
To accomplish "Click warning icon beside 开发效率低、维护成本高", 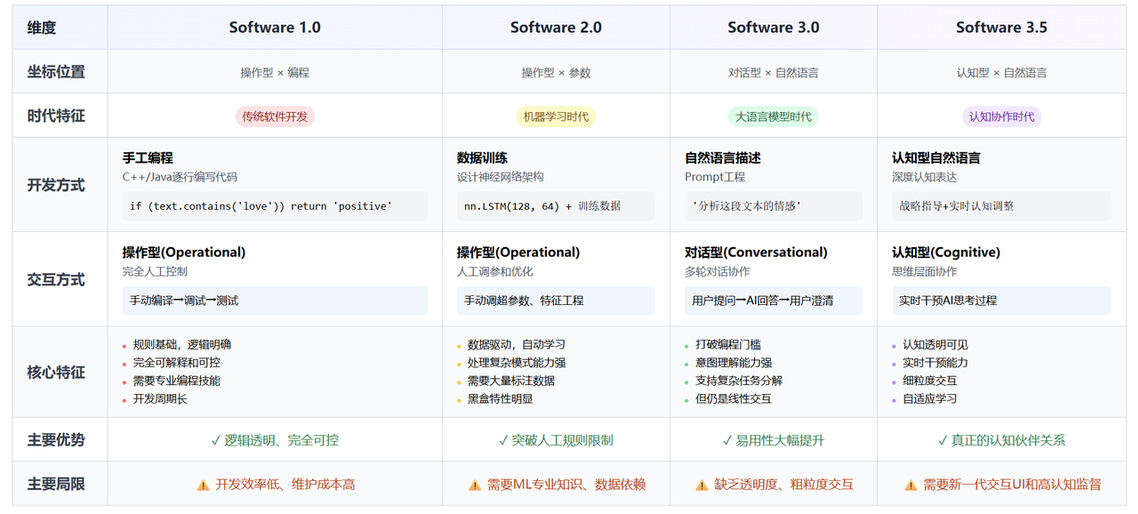I will tap(203, 485).
